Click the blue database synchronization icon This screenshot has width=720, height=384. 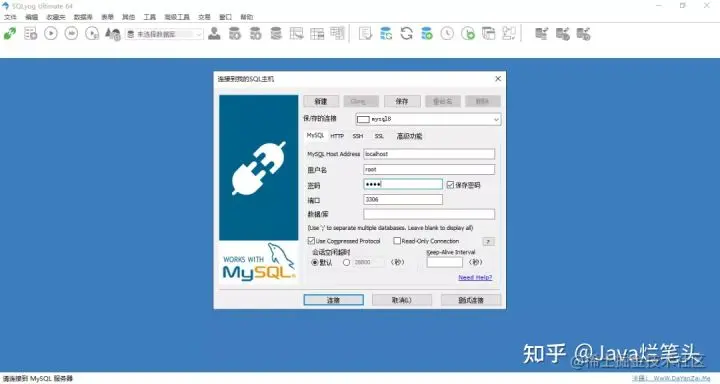click(x=386, y=34)
